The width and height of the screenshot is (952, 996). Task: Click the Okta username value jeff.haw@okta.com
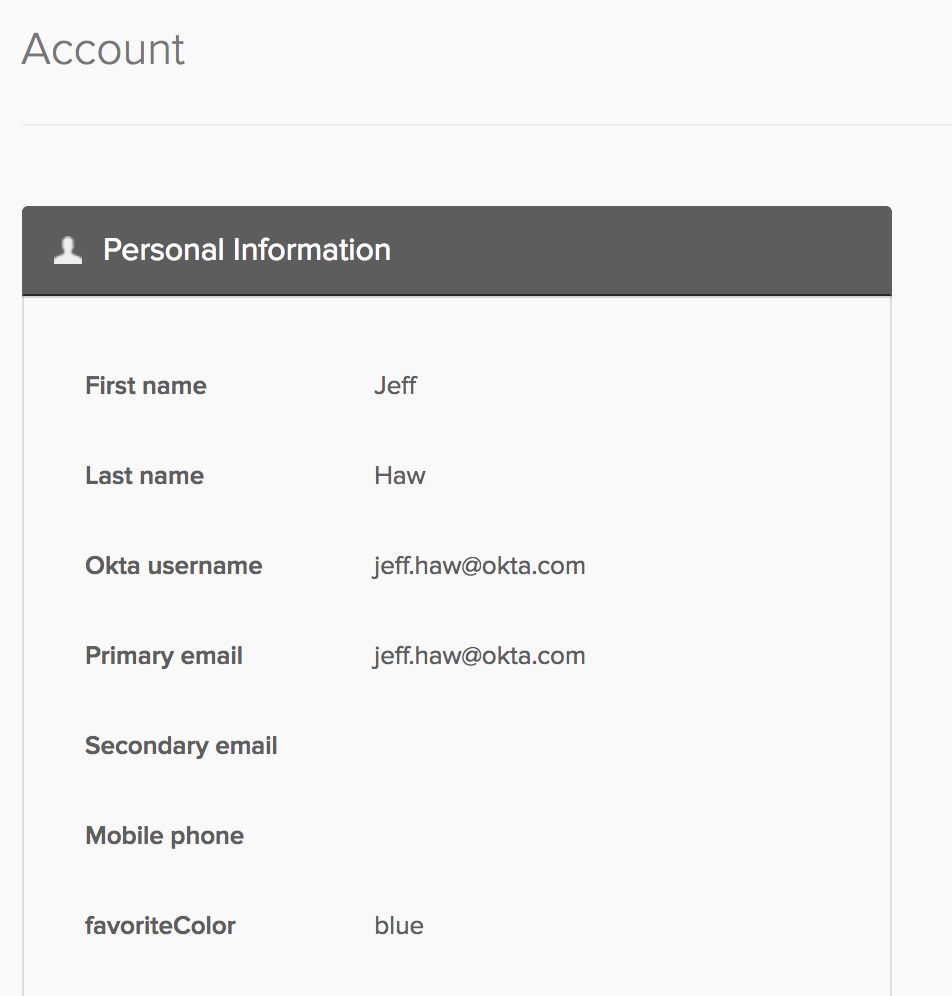(479, 566)
